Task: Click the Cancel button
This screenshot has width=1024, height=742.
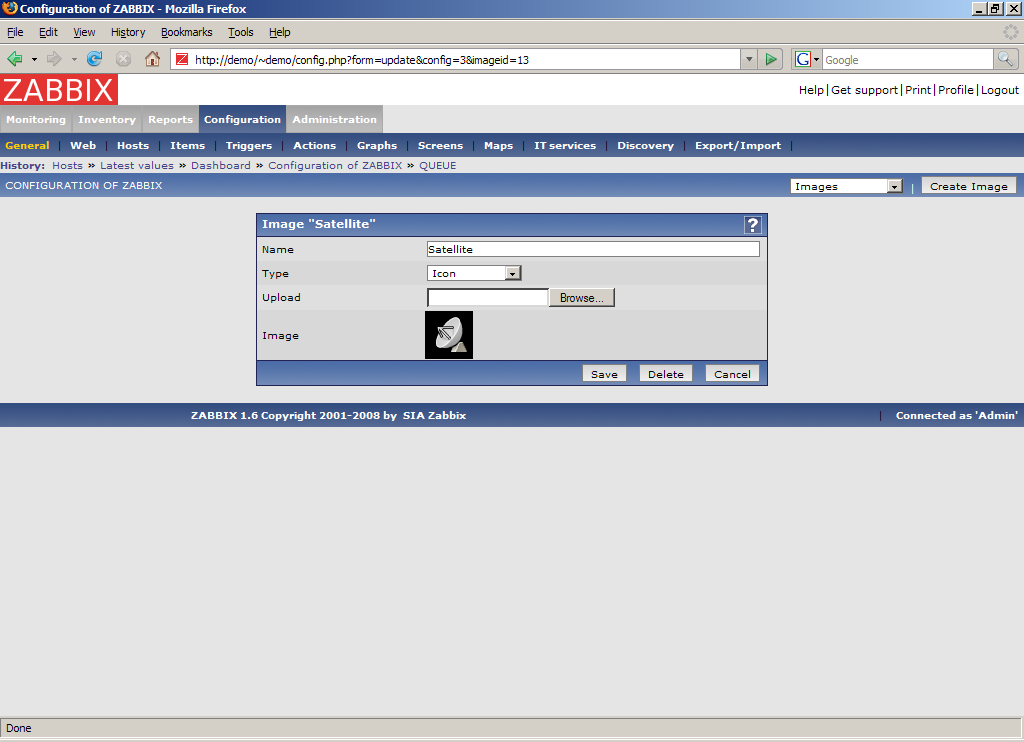Action: (x=732, y=374)
